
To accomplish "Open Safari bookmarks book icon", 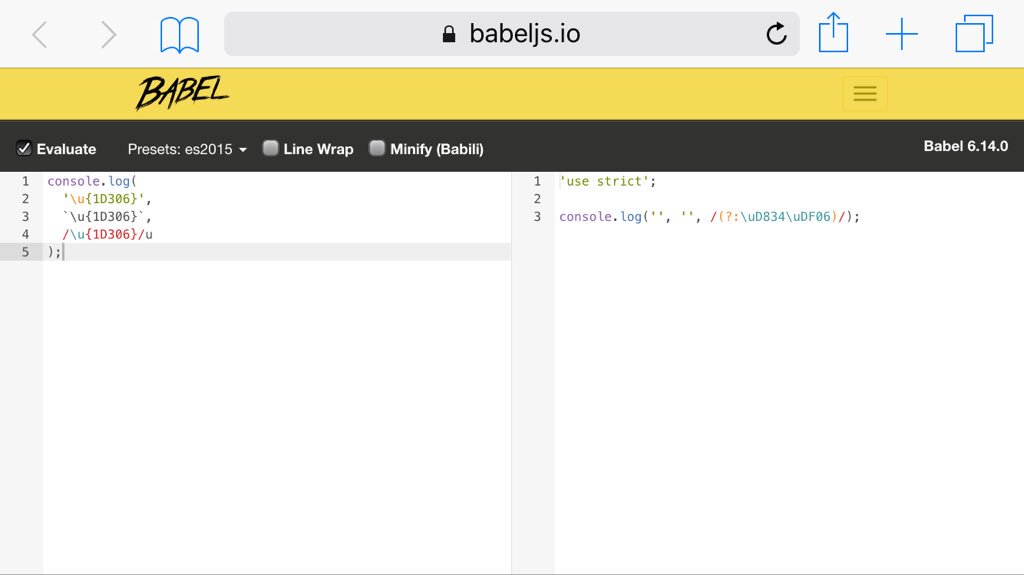I will [180, 35].
